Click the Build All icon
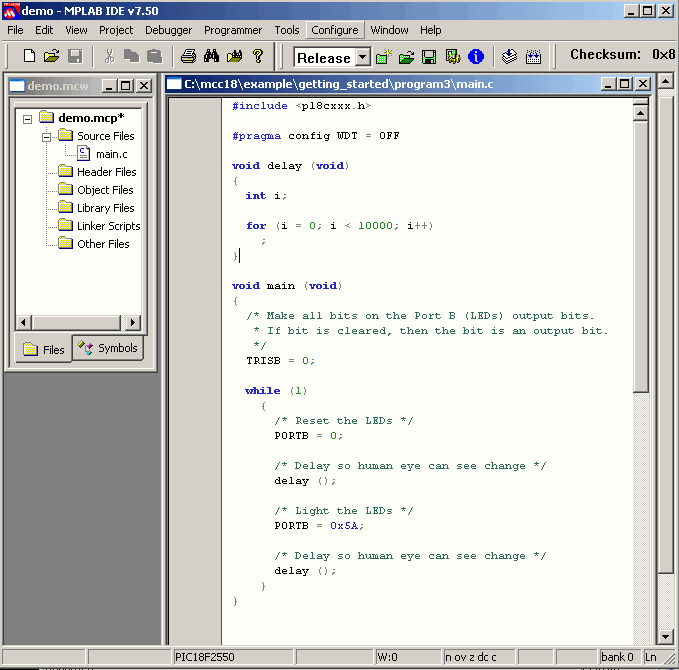The width and height of the screenshot is (679, 670). click(533, 57)
